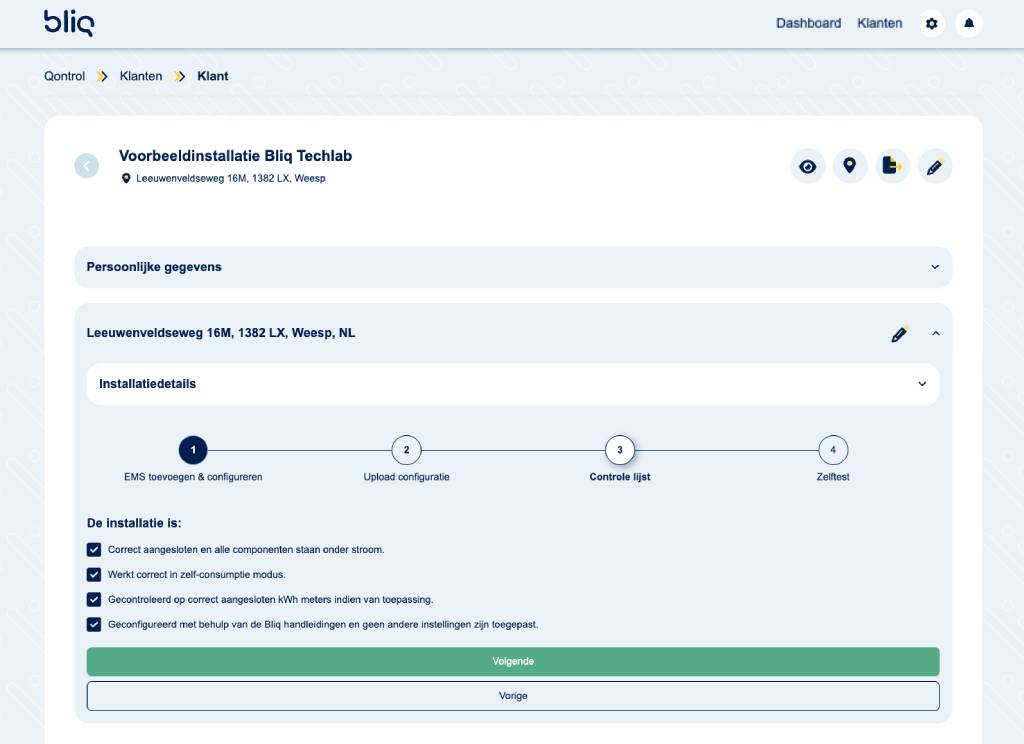Go to Dashboard in top navigation
1024x744 pixels.
pos(808,23)
